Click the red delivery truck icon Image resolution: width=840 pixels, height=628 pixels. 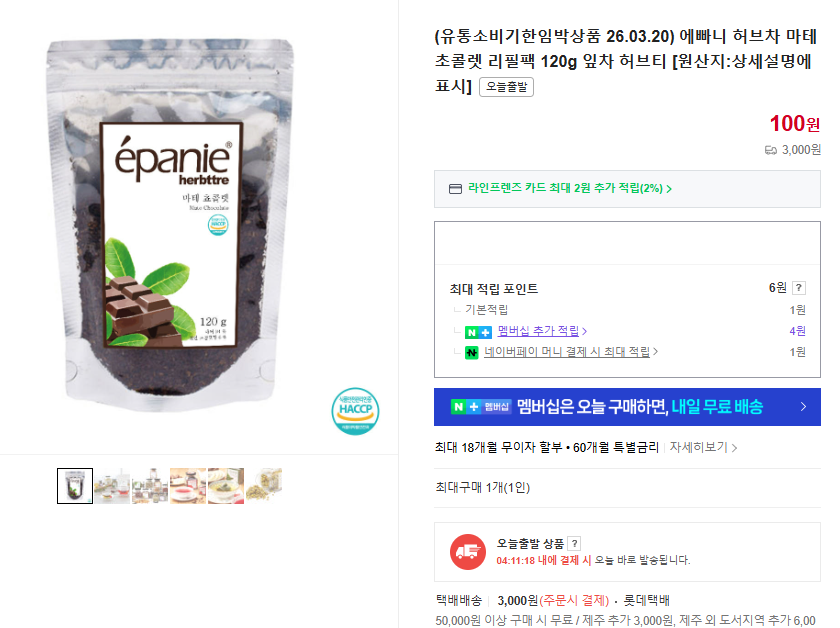tap(468, 552)
